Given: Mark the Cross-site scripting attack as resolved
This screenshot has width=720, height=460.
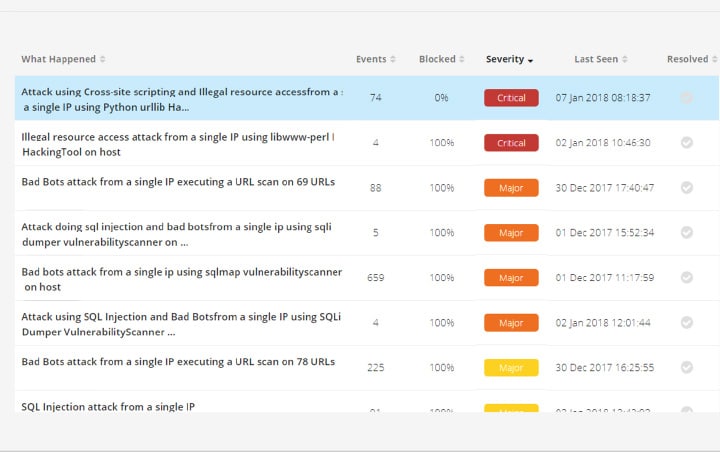Looking at the screenshot, I should tap(686, 98).
